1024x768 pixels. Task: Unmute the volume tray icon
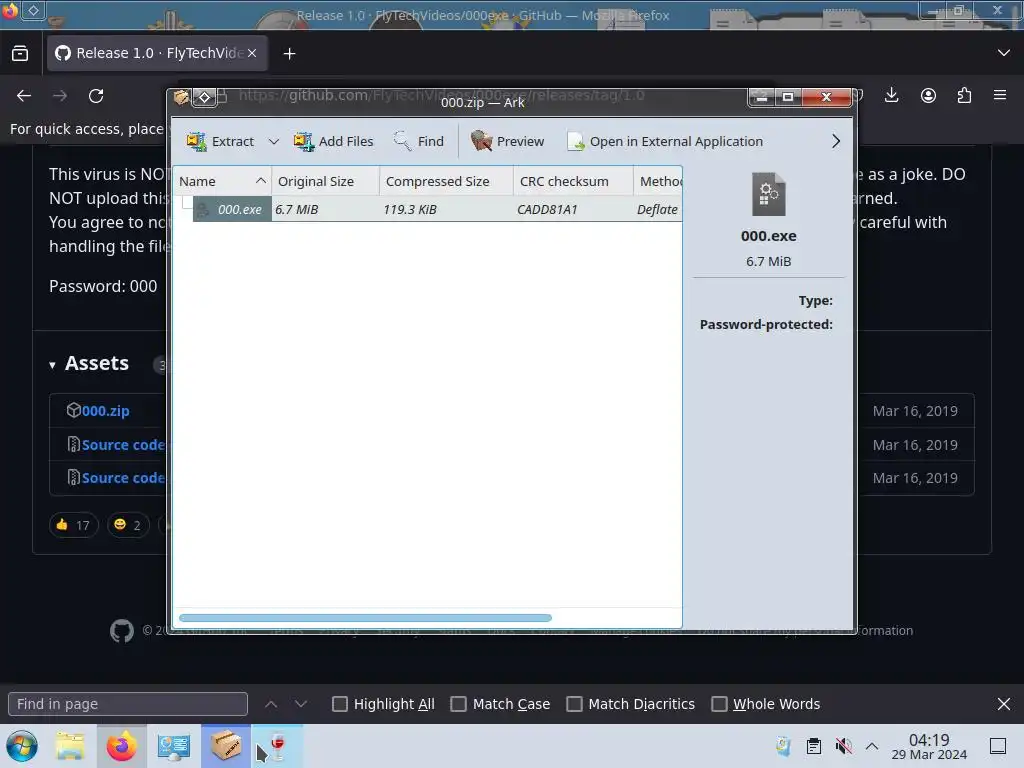pyautogui.click(x=843, y=746)
